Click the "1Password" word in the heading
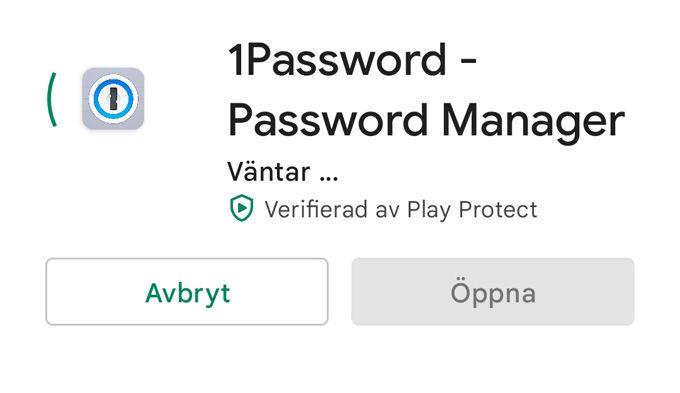This screenshot has height=393, width=680. click(337, 60)
